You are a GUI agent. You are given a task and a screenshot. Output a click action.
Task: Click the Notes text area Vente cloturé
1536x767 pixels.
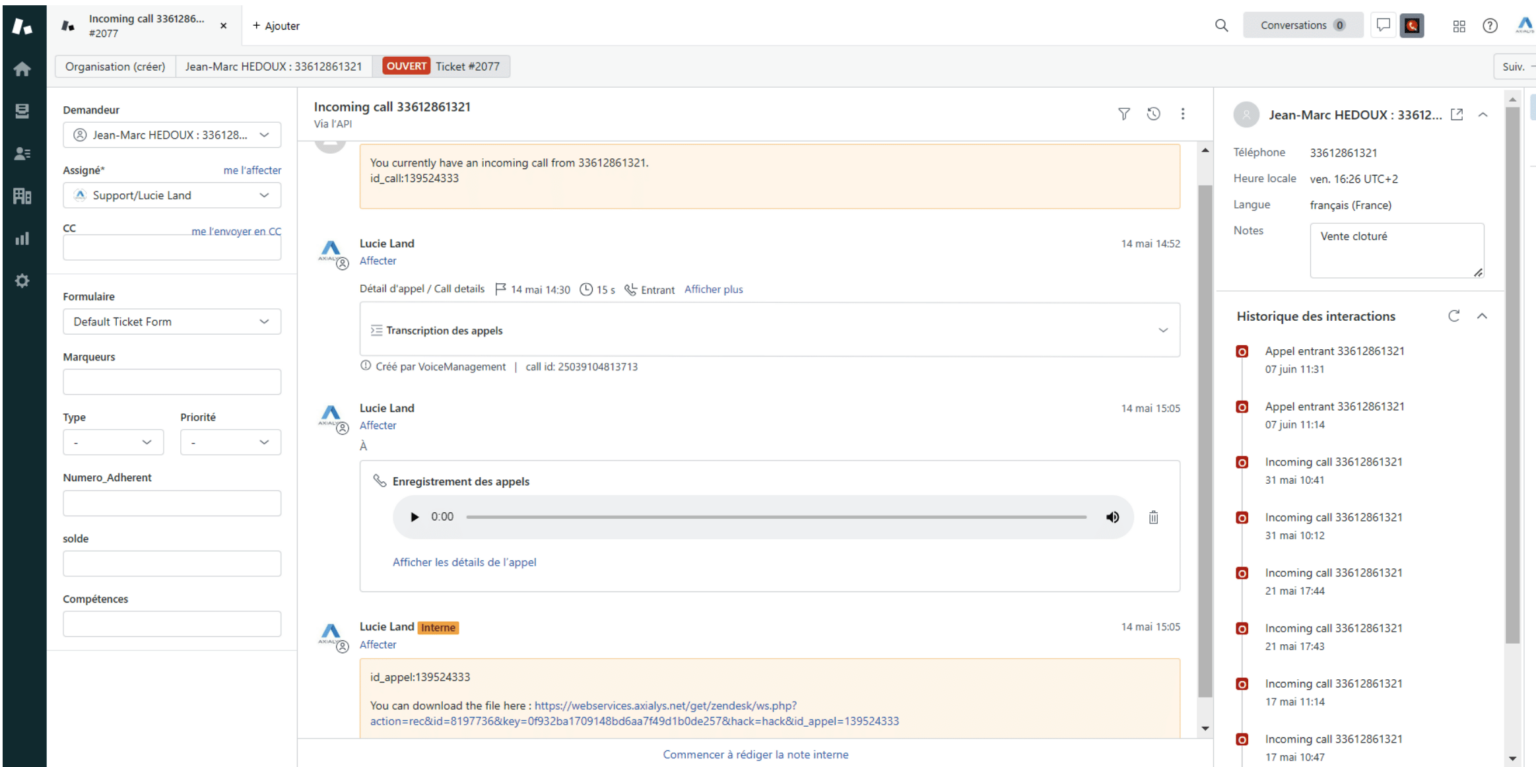point(1397,251)
